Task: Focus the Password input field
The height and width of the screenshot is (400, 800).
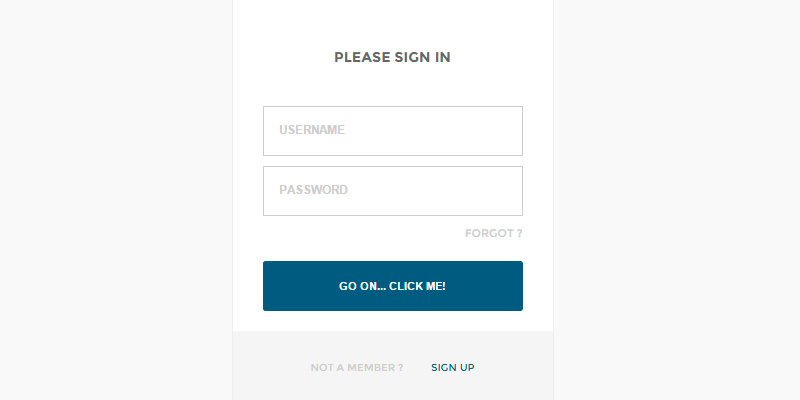Action: click(x=392, y=191)
